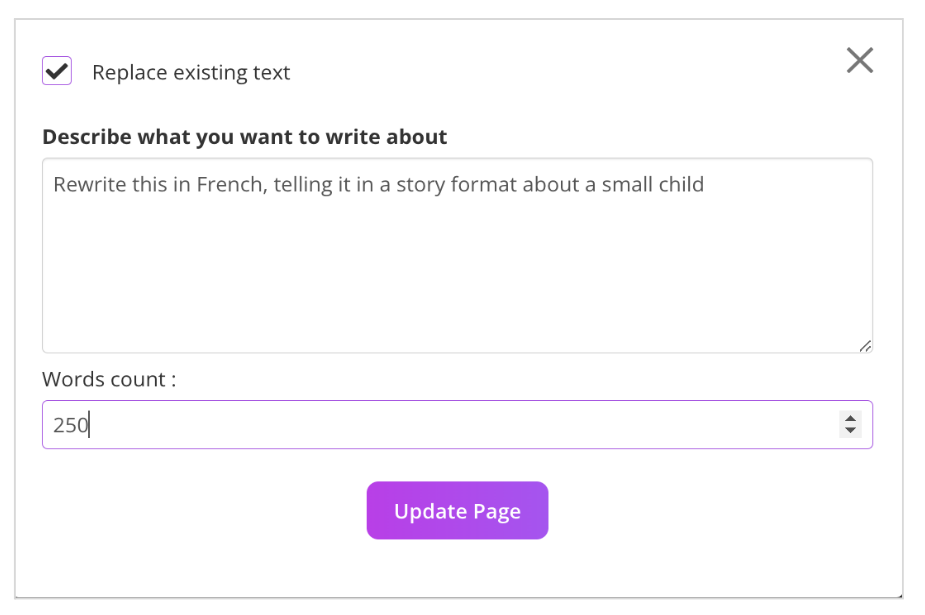
Task: Place cursor after 'small child' in prompt
Action: (x=704, y=185)
